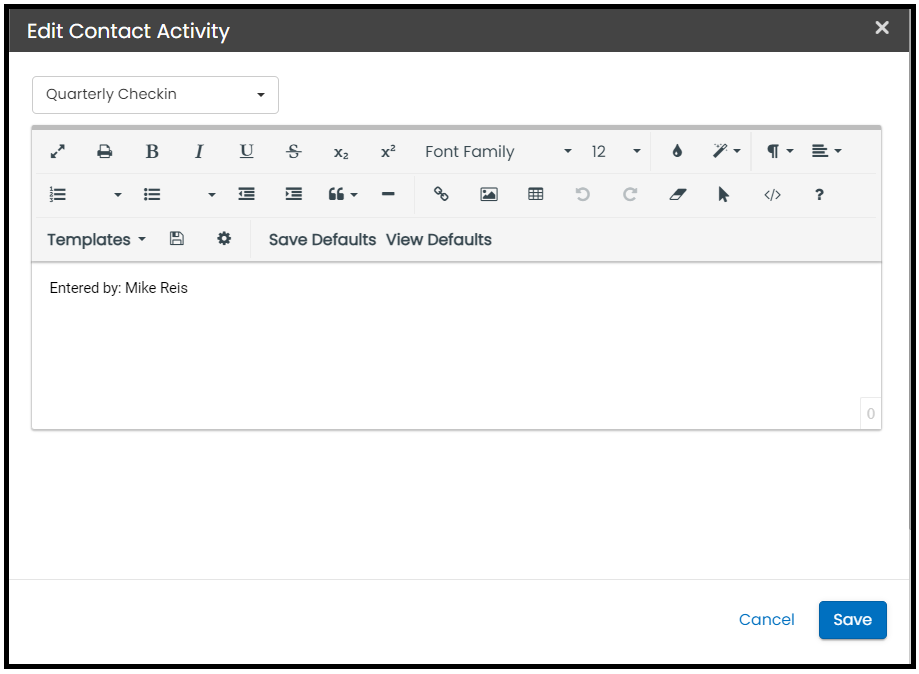Open editor help question mark
919x674 pixels.
click(819, 195)
